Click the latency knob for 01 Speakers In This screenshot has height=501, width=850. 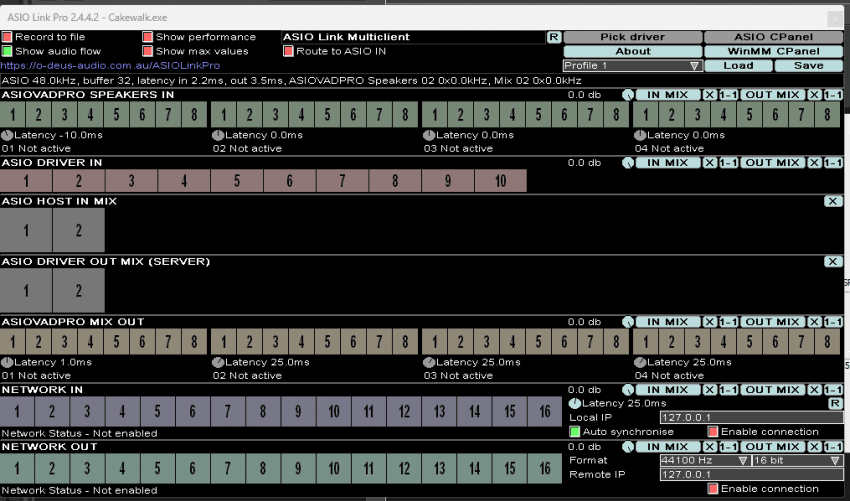point(7,135)
